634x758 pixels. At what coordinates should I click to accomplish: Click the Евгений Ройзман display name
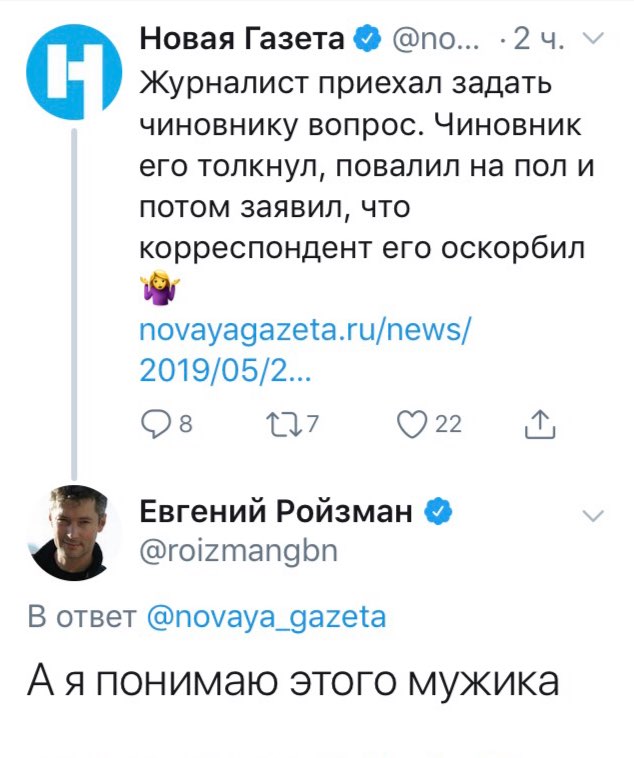[275, 512]
